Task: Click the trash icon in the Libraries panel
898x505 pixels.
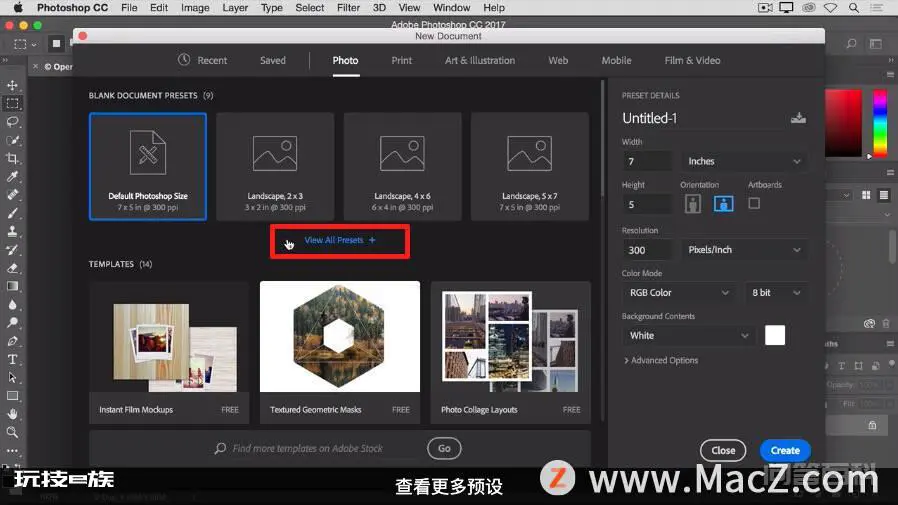Action: [886, 323]
